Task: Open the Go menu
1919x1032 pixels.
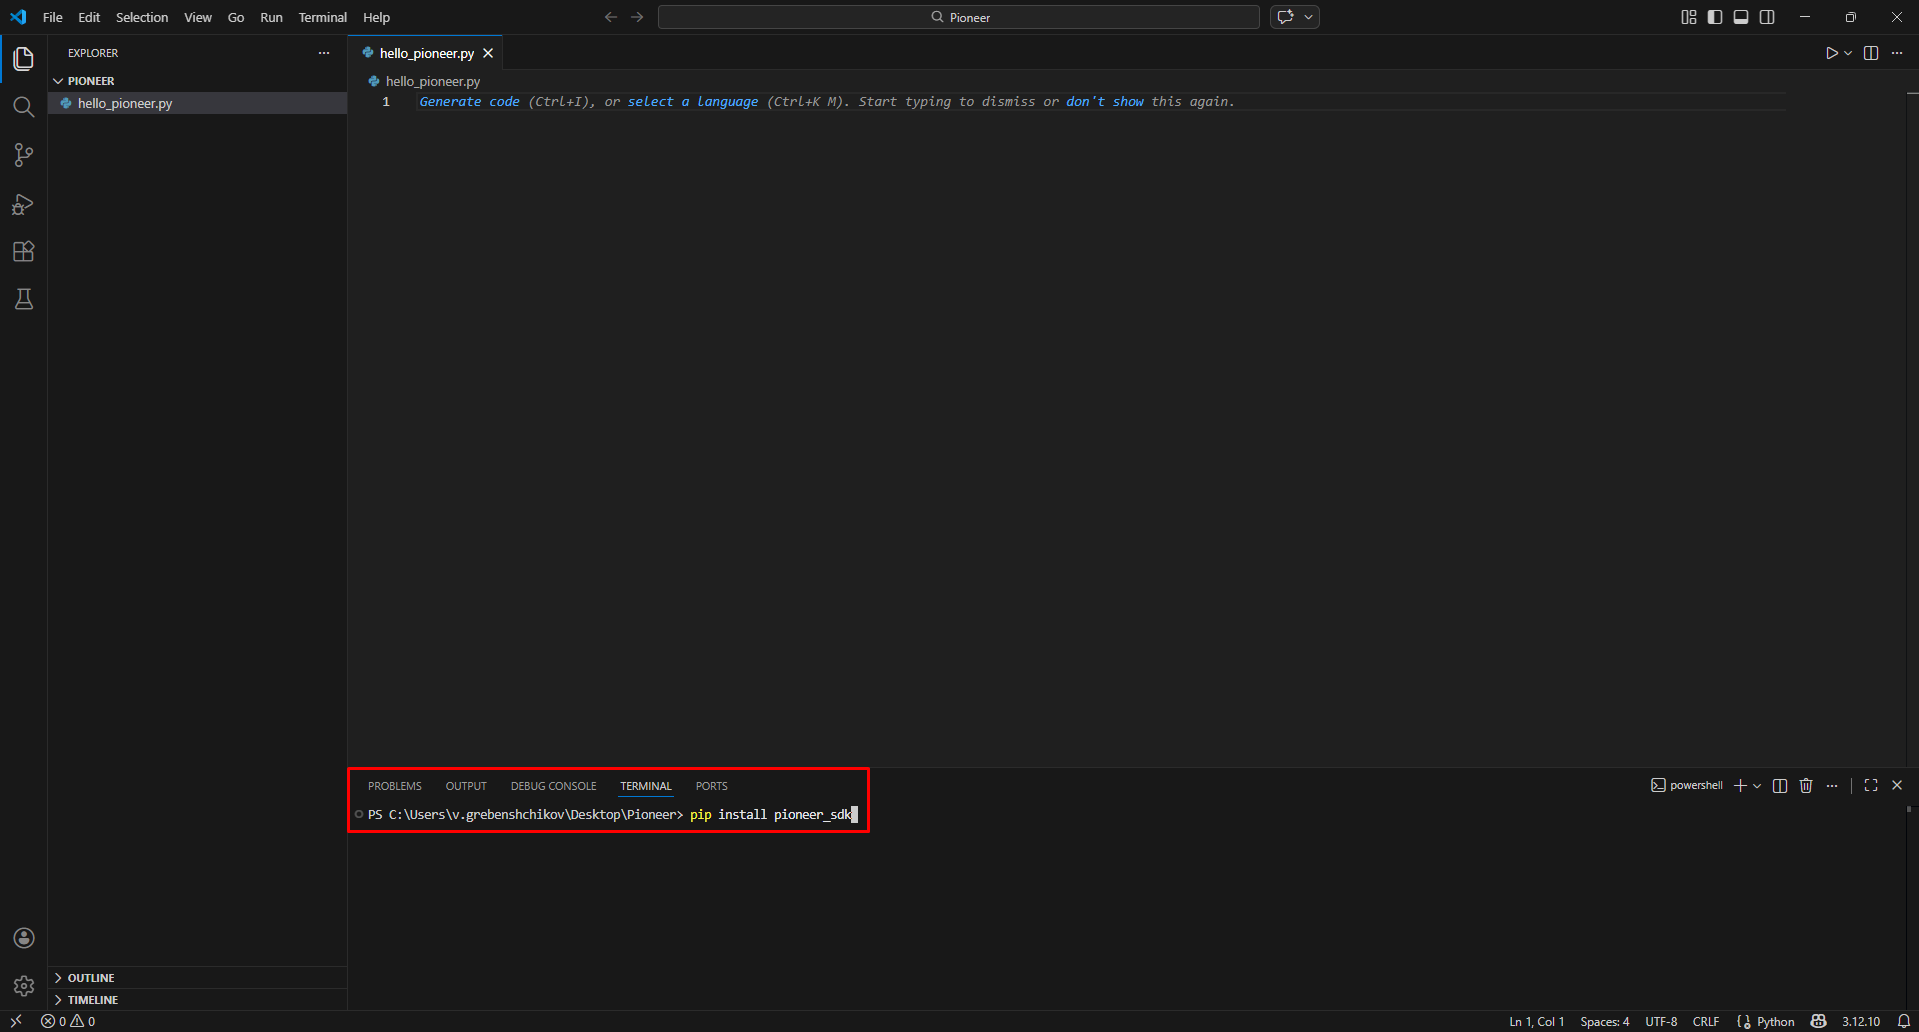Action: pyautogui.click(x=236, y=17)
